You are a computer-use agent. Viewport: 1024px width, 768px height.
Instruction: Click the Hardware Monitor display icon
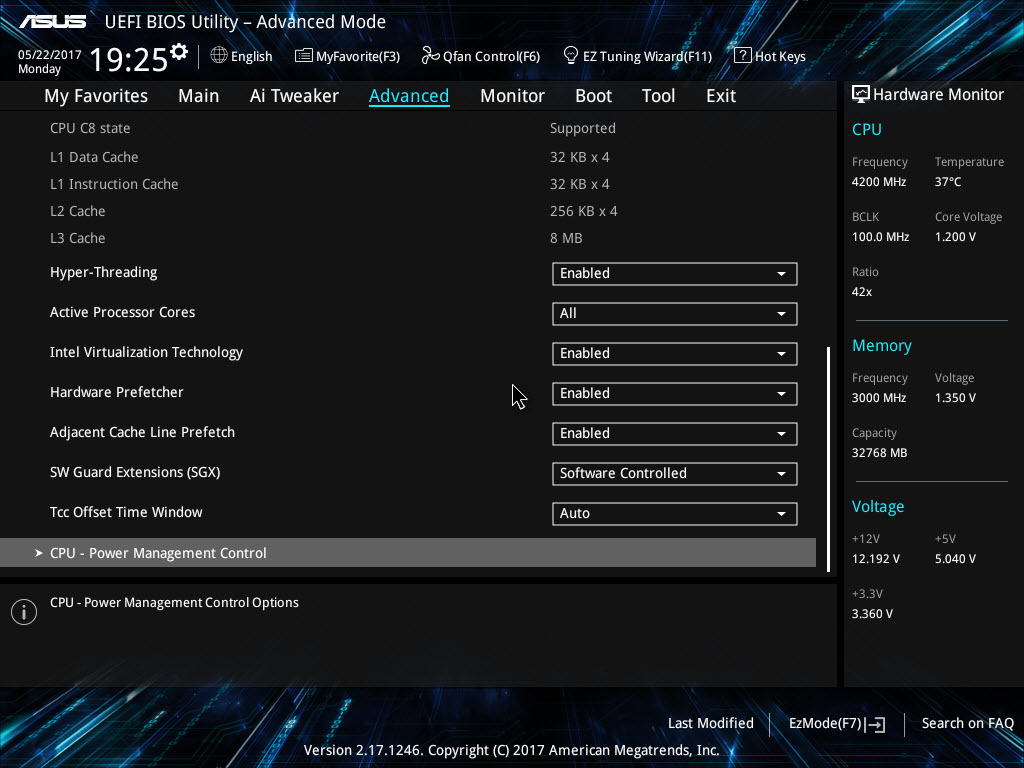[x=861, y=94]
